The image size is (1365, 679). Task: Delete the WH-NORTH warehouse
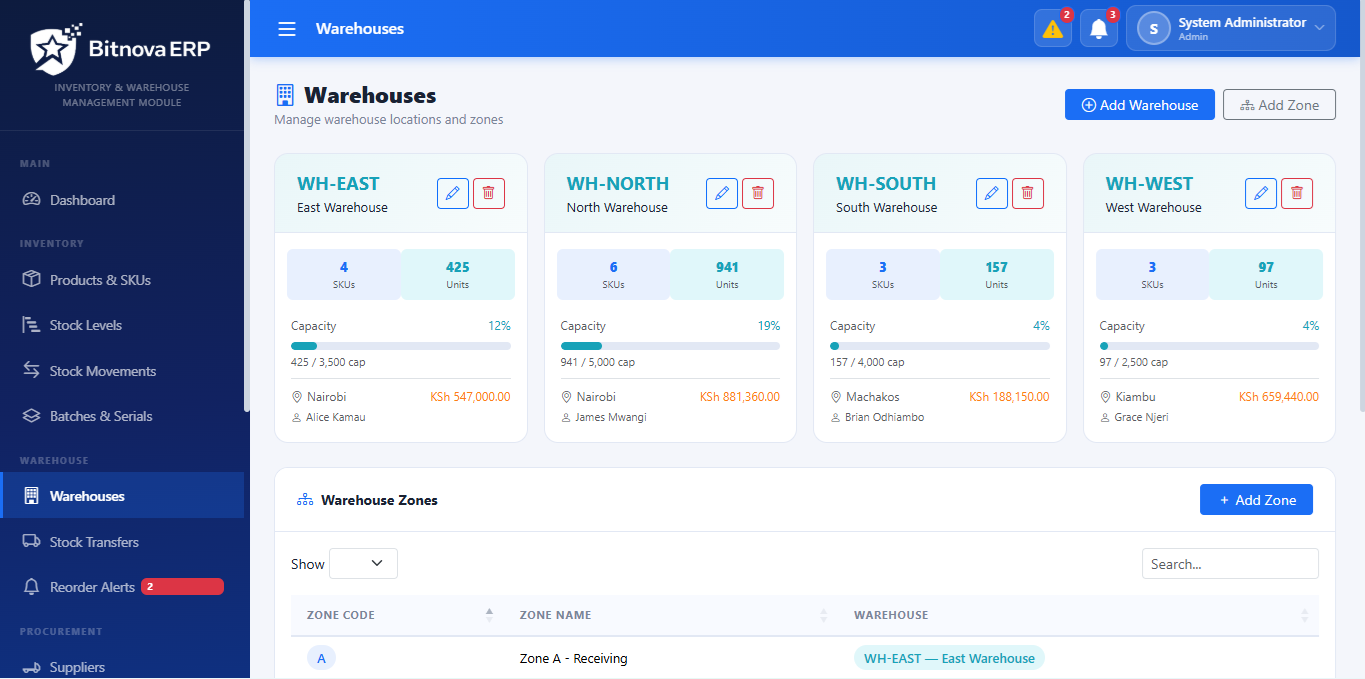[758, 193]
